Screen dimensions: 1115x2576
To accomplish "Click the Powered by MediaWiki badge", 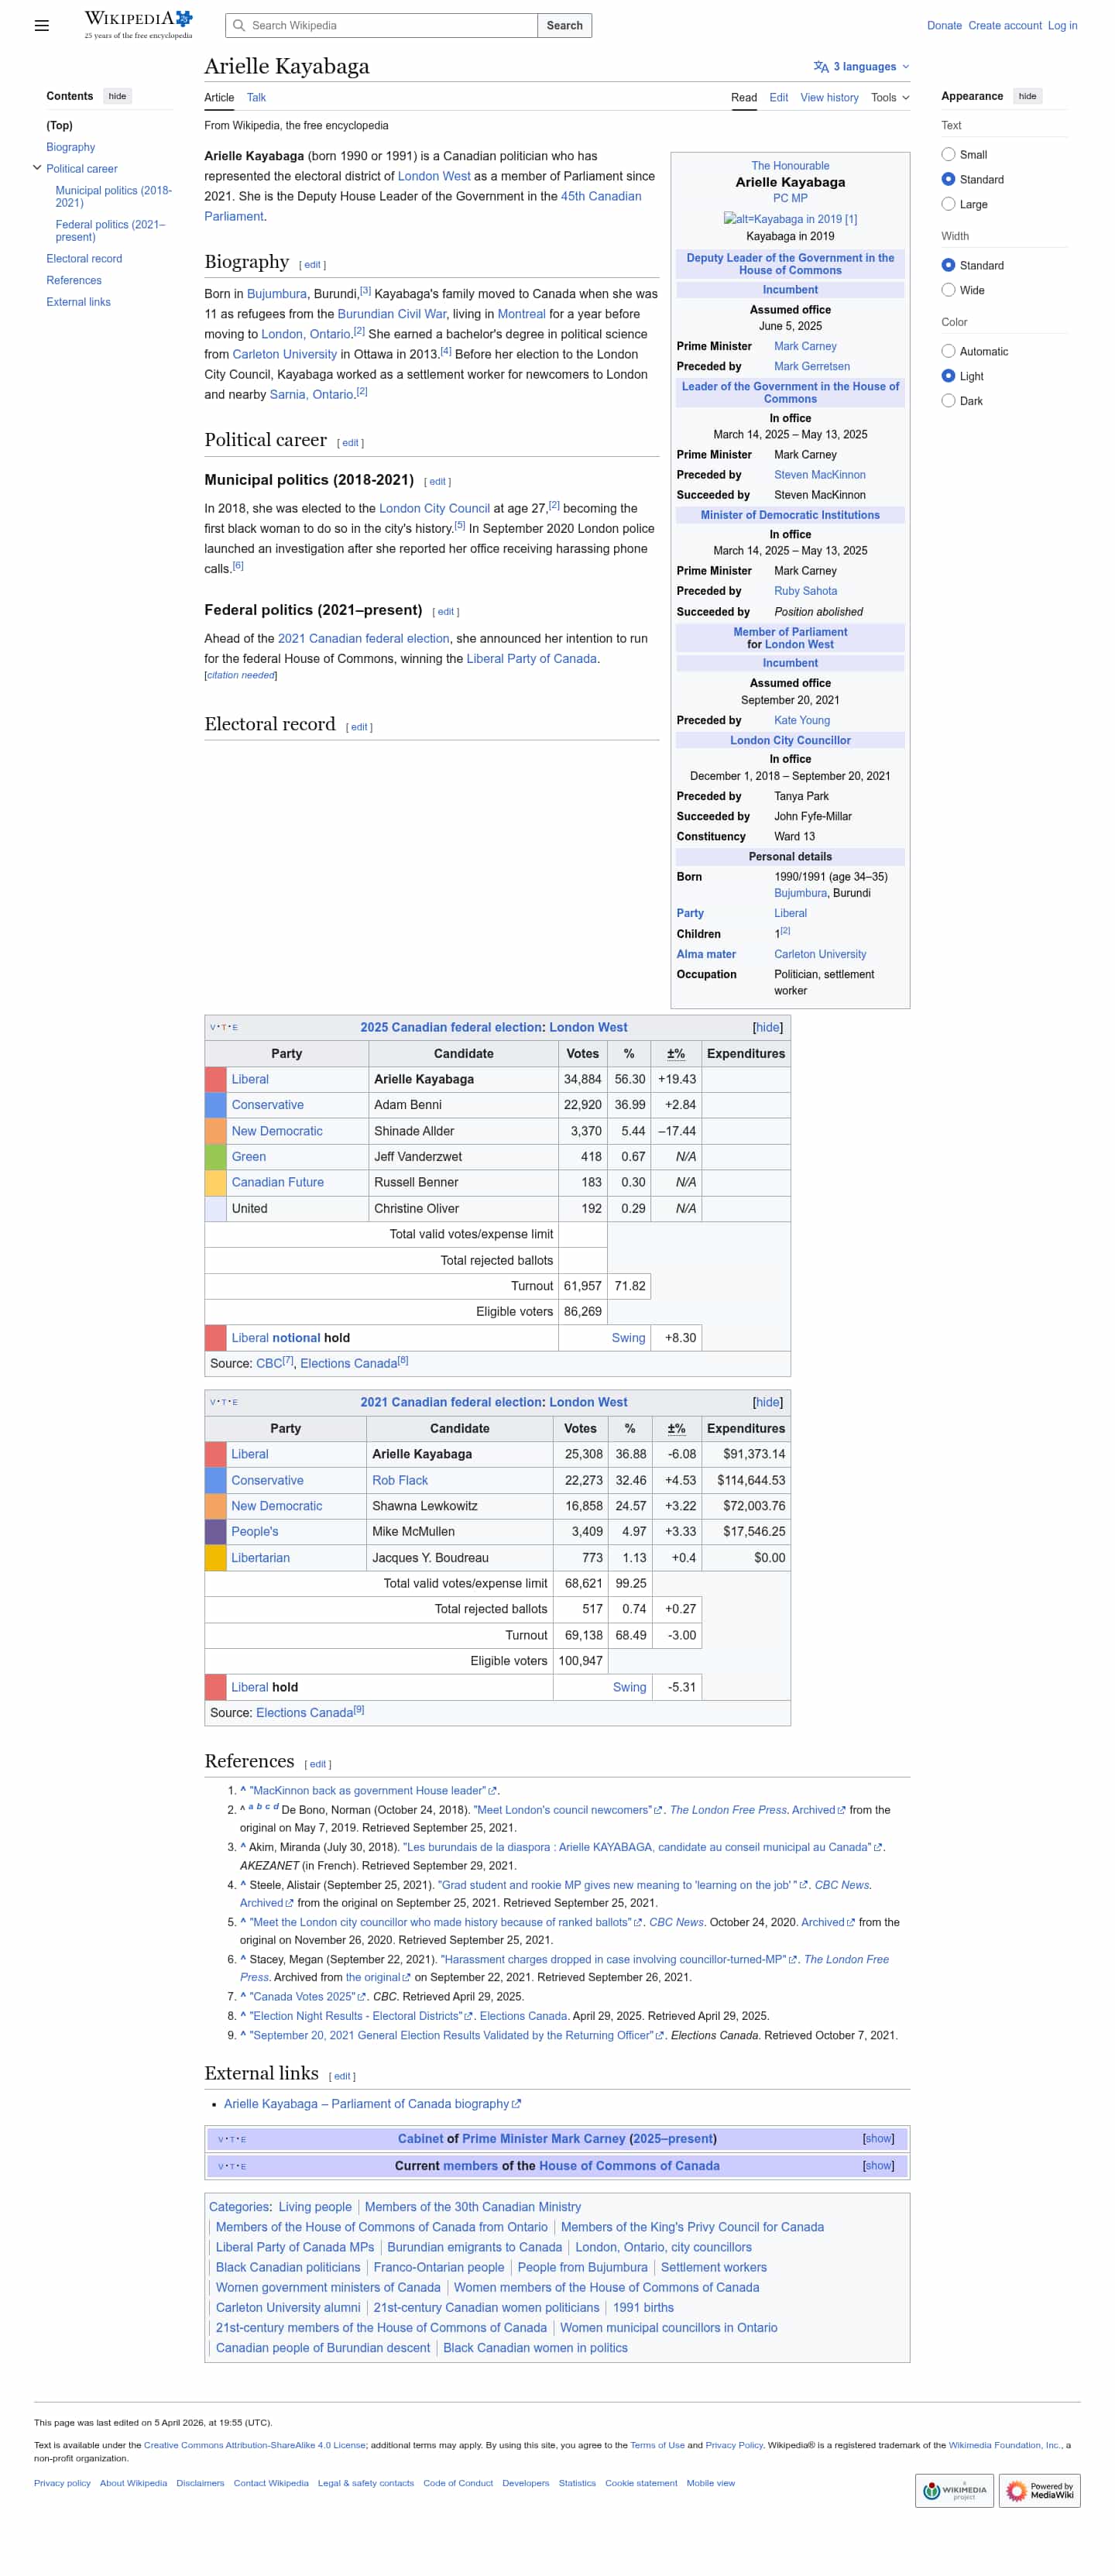I will coord(1040,2490).
